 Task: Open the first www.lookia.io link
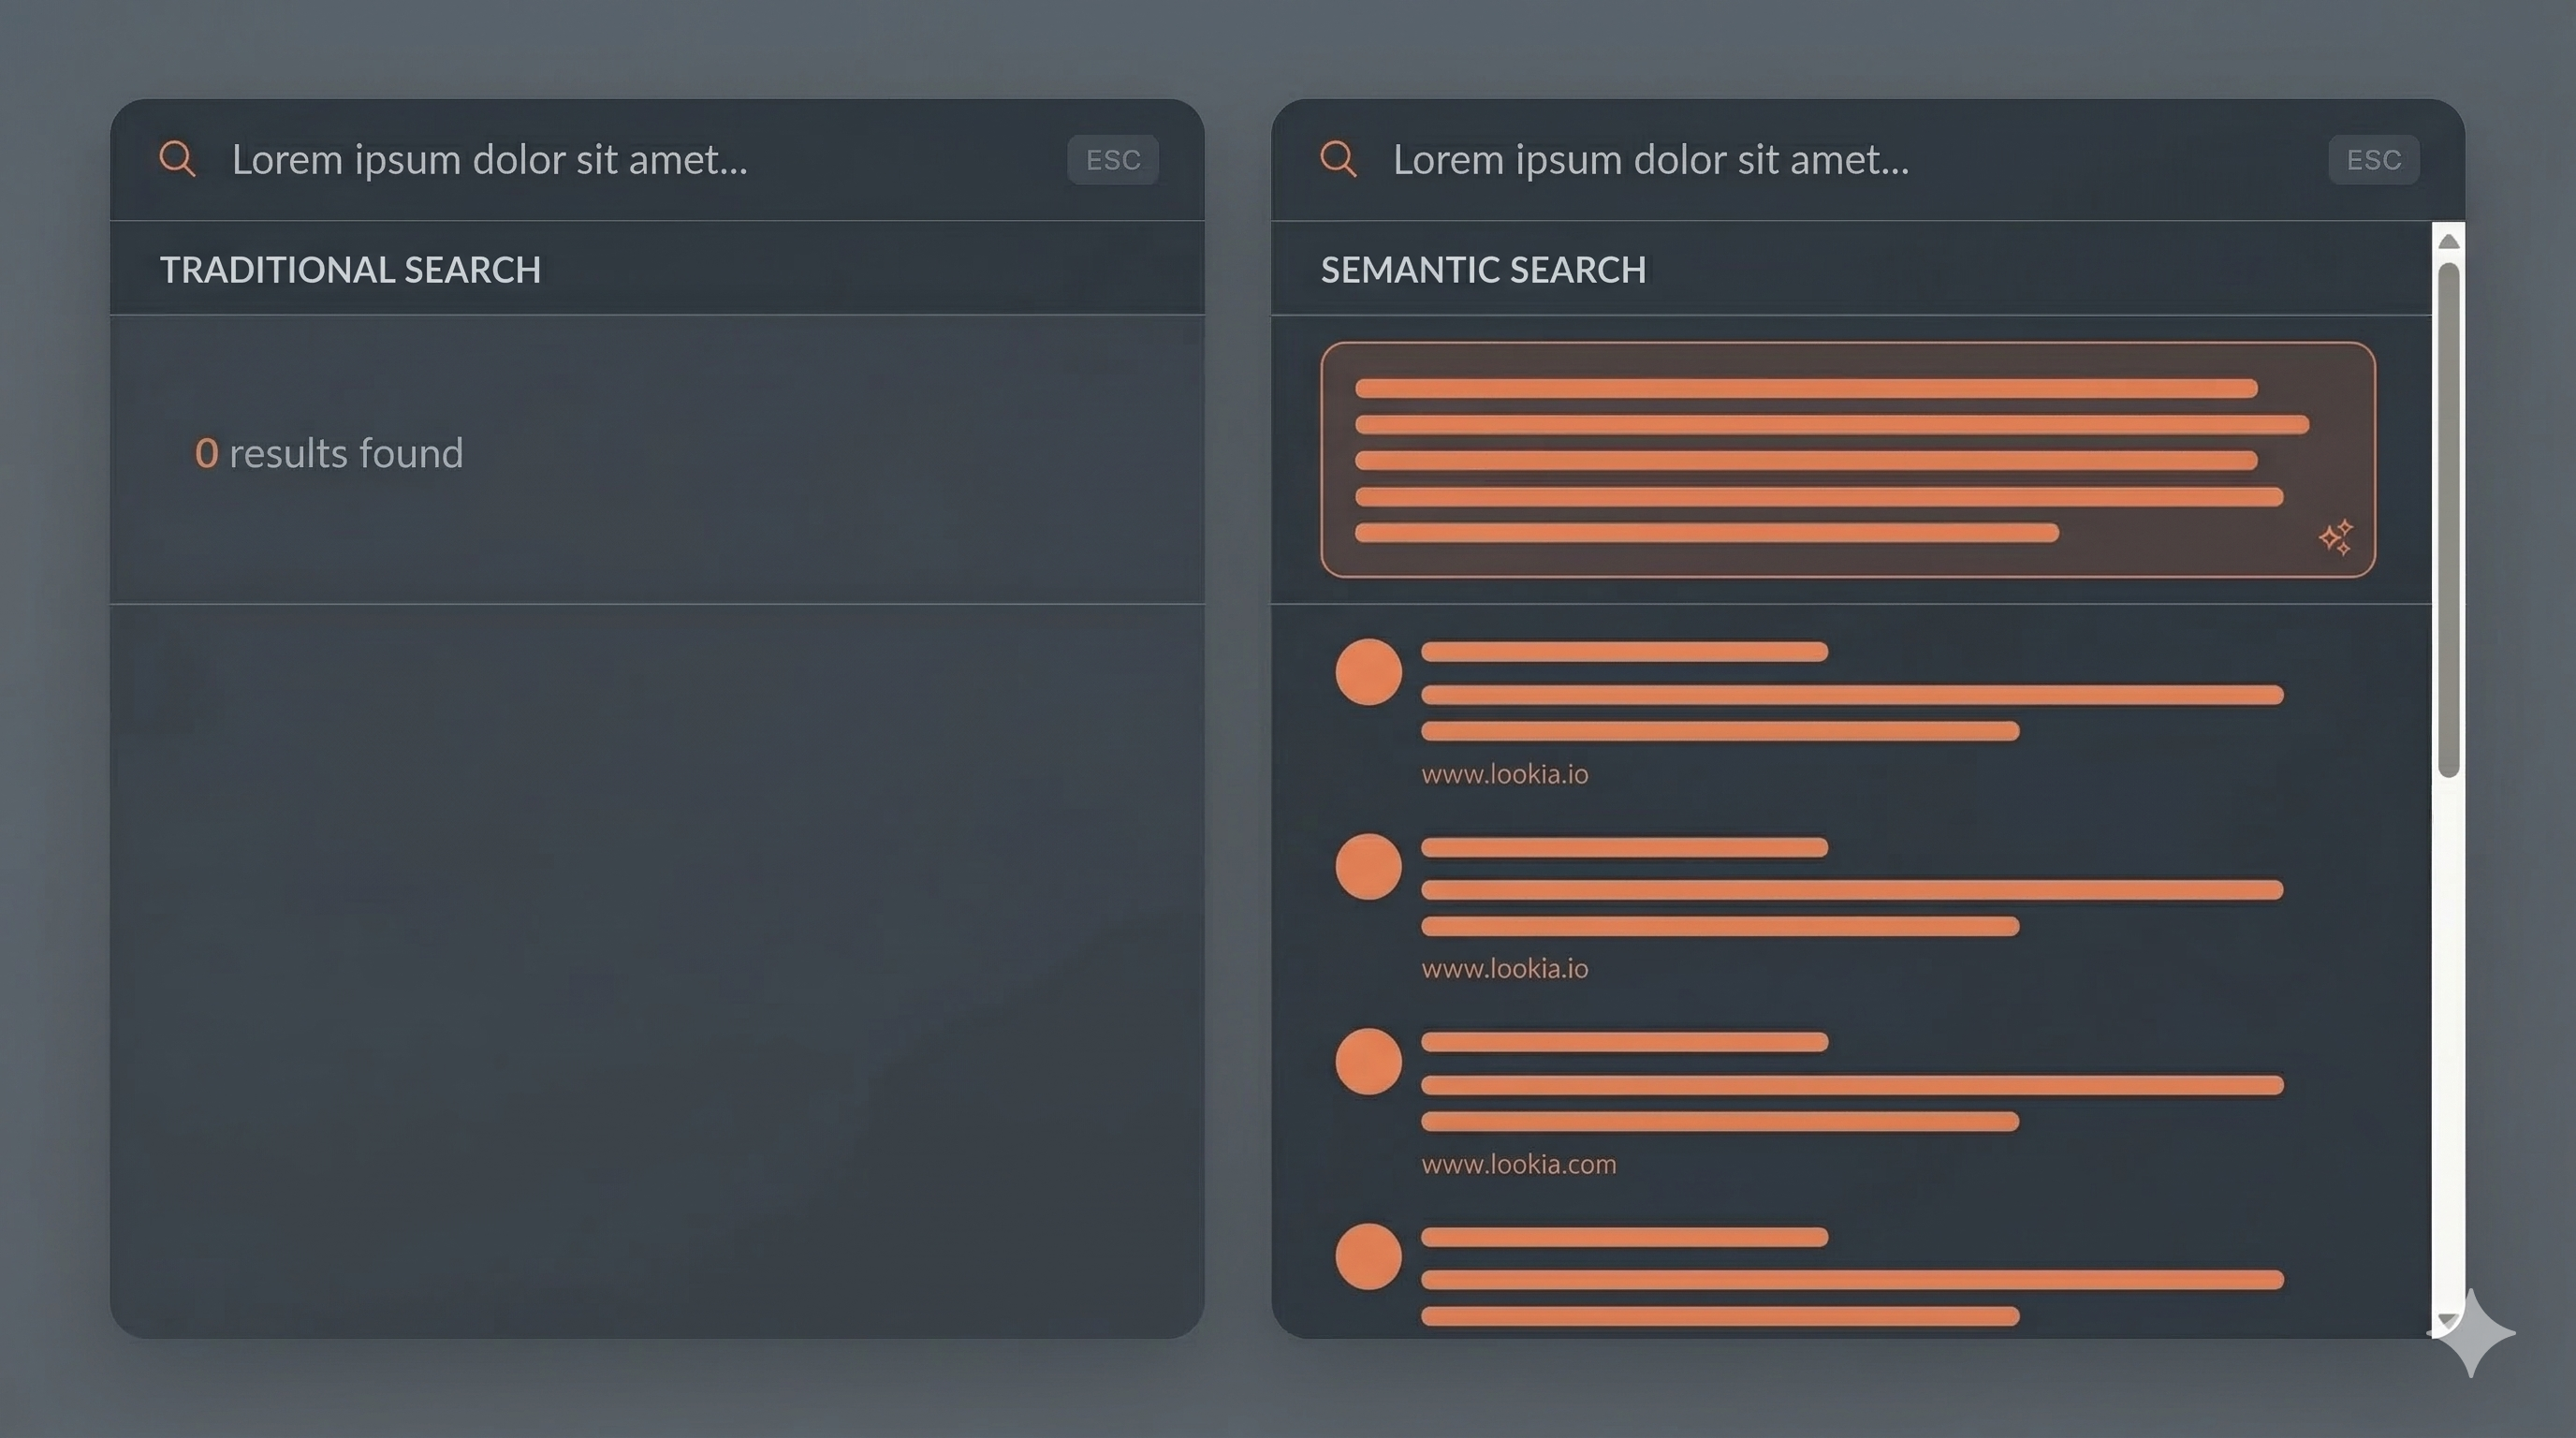click(1506, 773)
